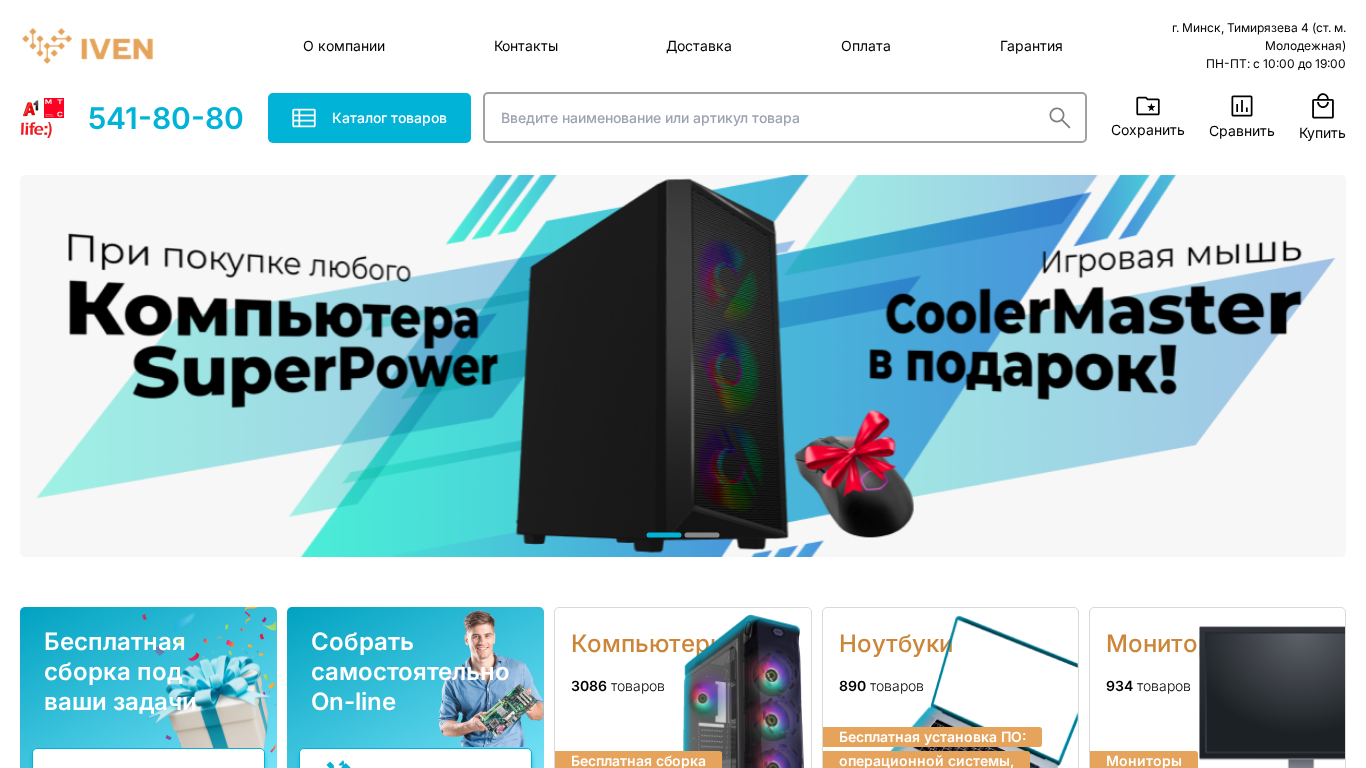Open the Каталог товаров menu button
This screenshot has height=768, width=1366.
[369, 118]
